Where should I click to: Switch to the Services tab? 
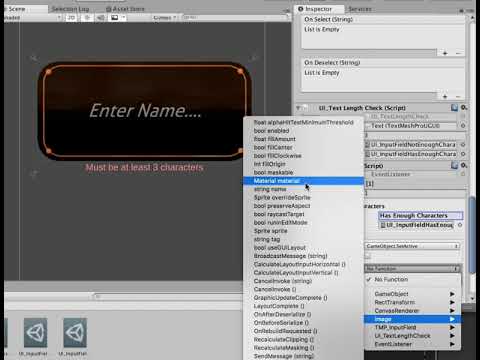[x=360, y=9]
